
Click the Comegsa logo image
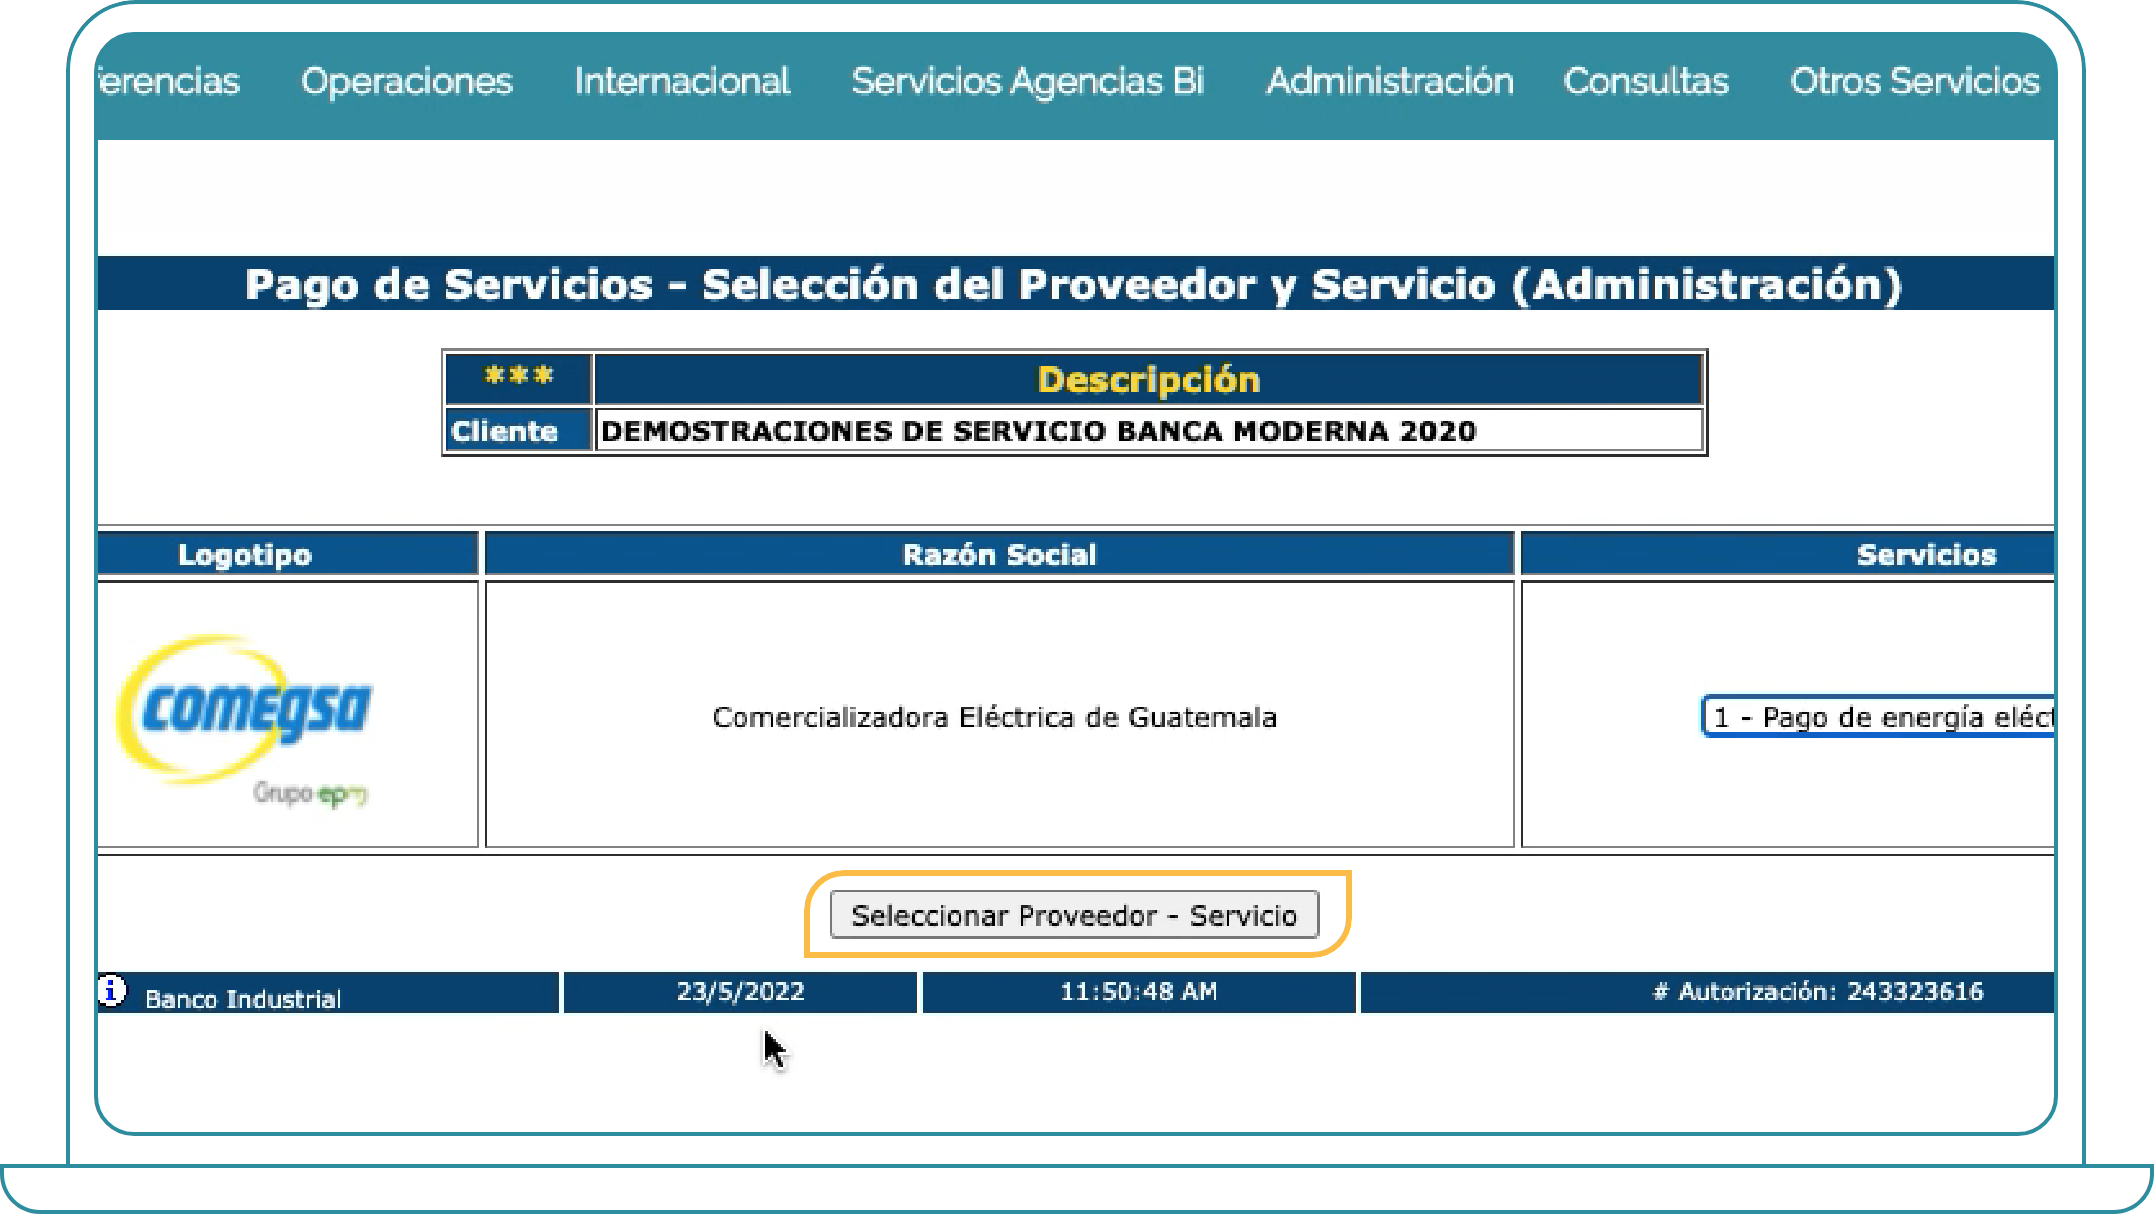point(245,720)
